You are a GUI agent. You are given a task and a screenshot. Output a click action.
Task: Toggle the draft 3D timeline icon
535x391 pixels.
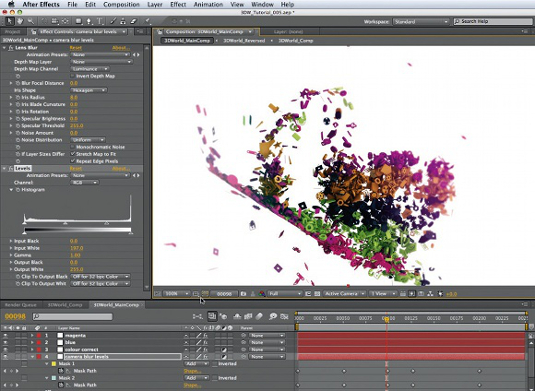[224, 317]
